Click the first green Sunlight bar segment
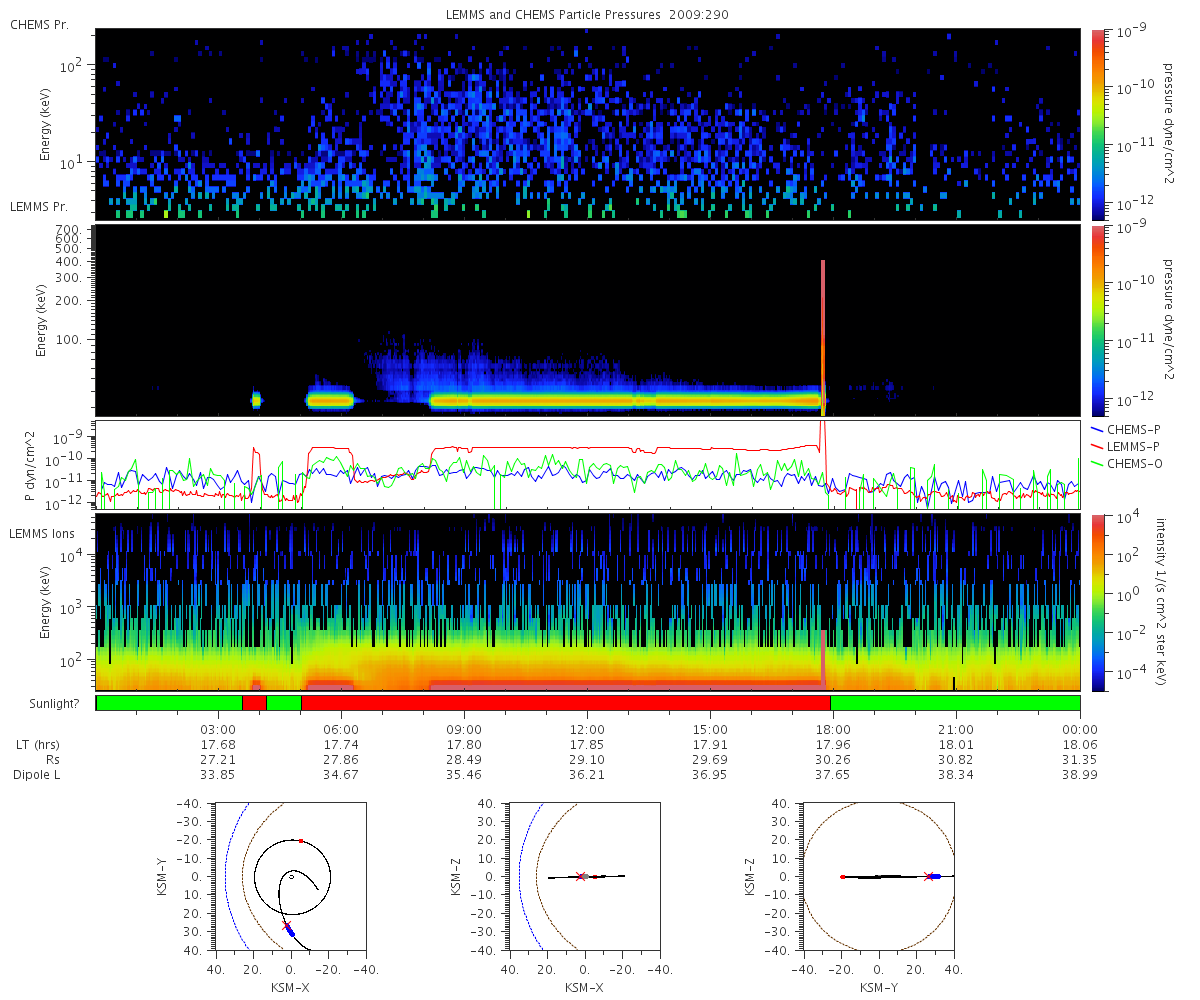The height and width of the screenshot is (1000, 1200). (x=169, y=703)
